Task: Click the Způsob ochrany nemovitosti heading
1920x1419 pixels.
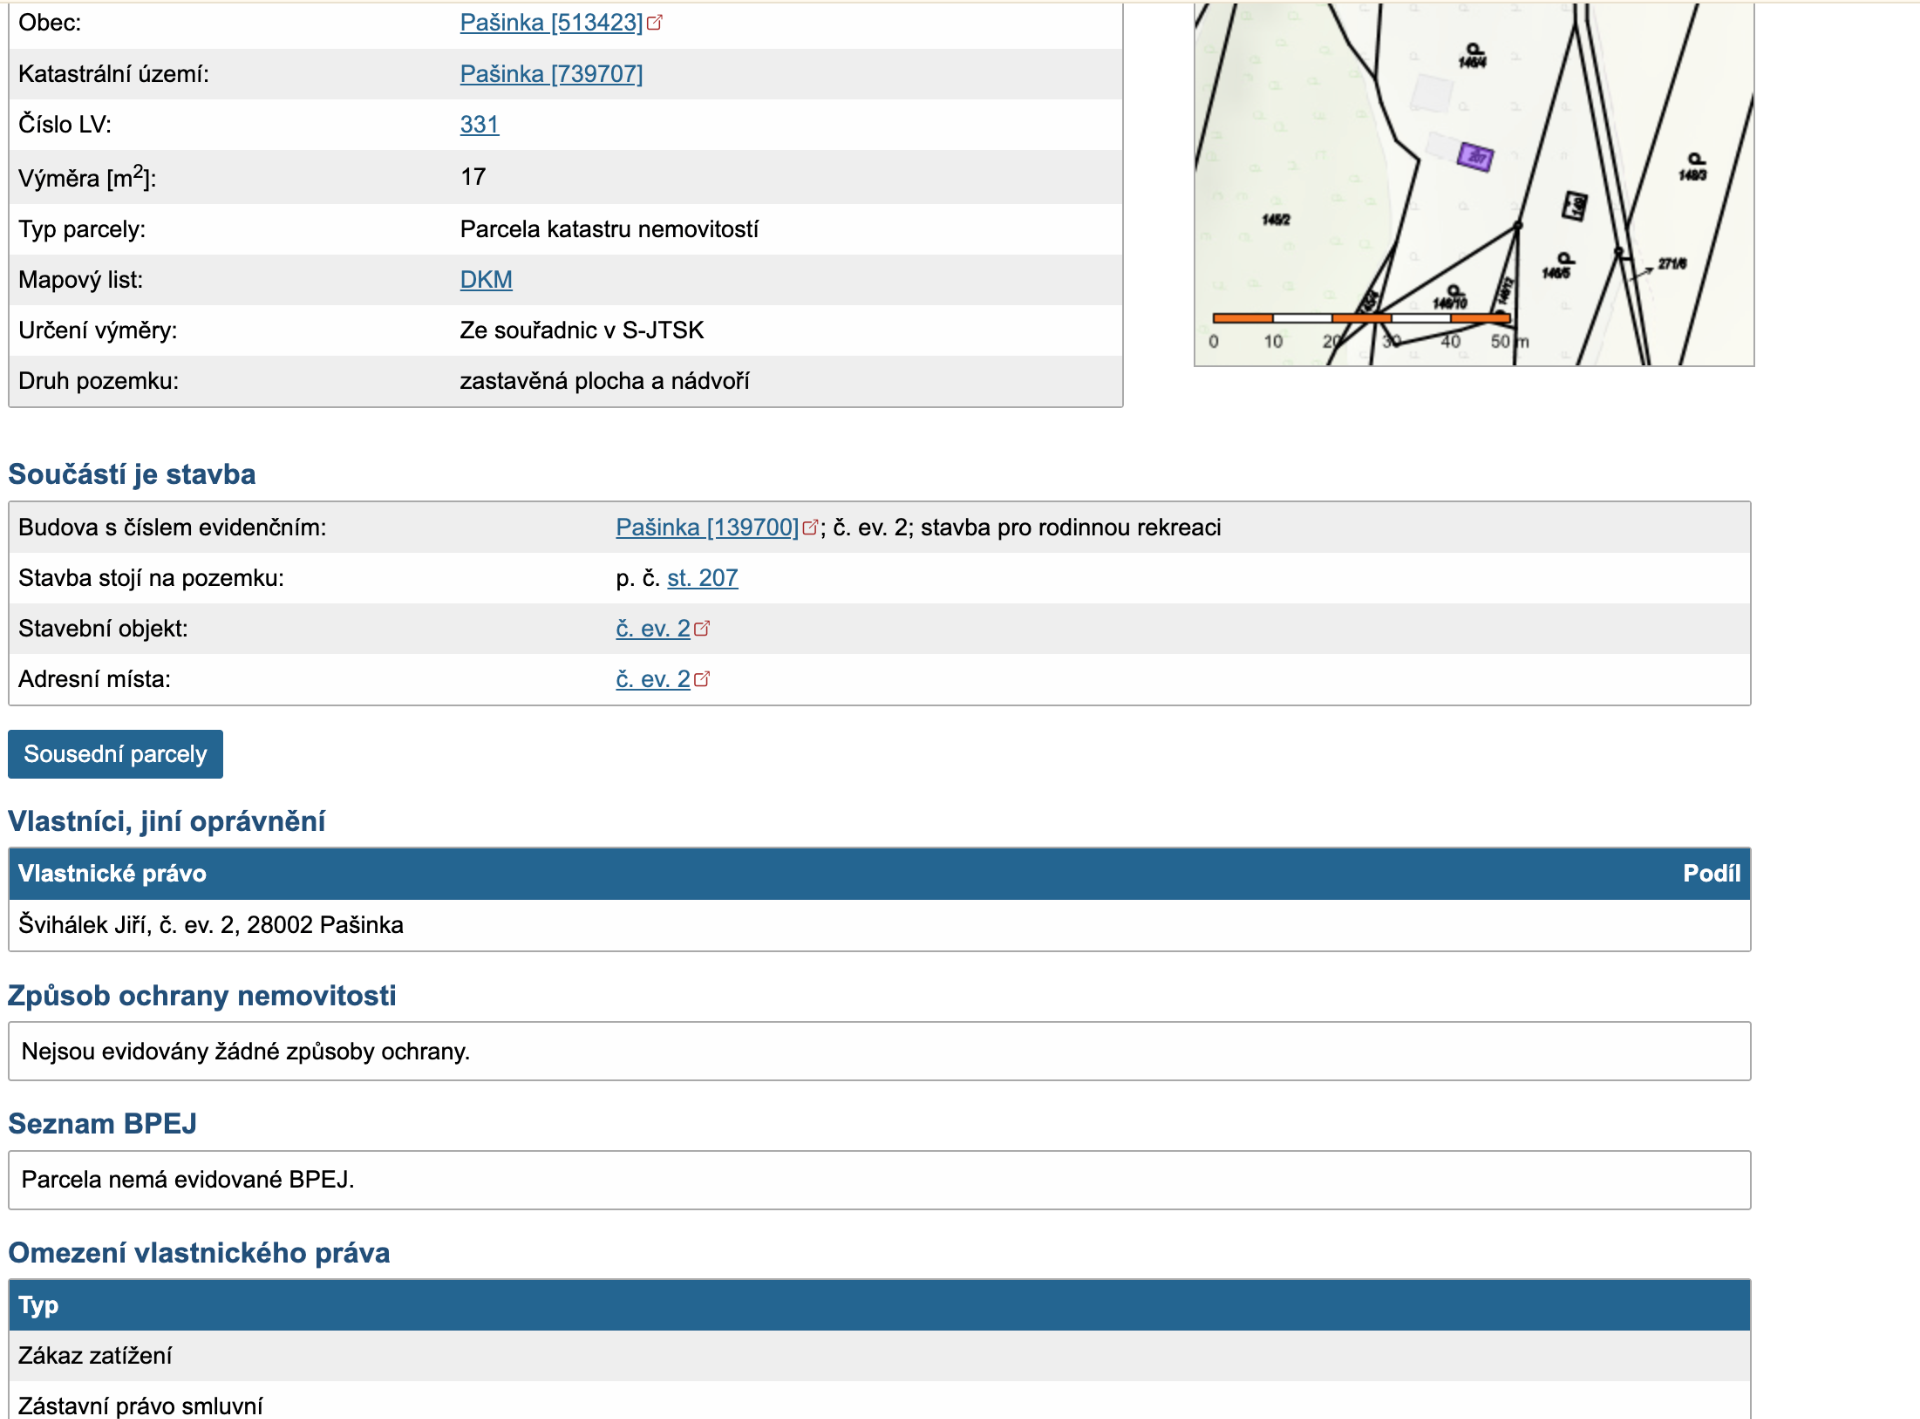Action: [202, 996]
